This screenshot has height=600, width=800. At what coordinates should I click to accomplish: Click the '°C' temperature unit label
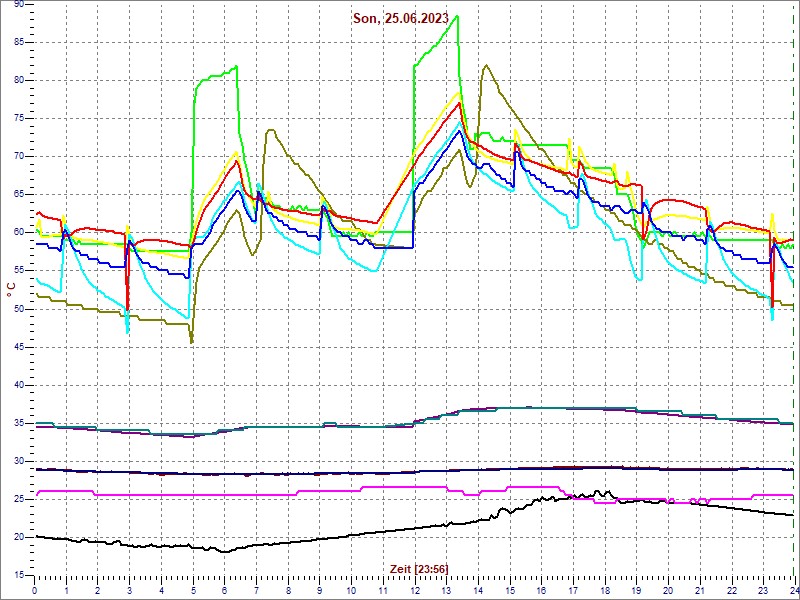[x=11, y=291]
